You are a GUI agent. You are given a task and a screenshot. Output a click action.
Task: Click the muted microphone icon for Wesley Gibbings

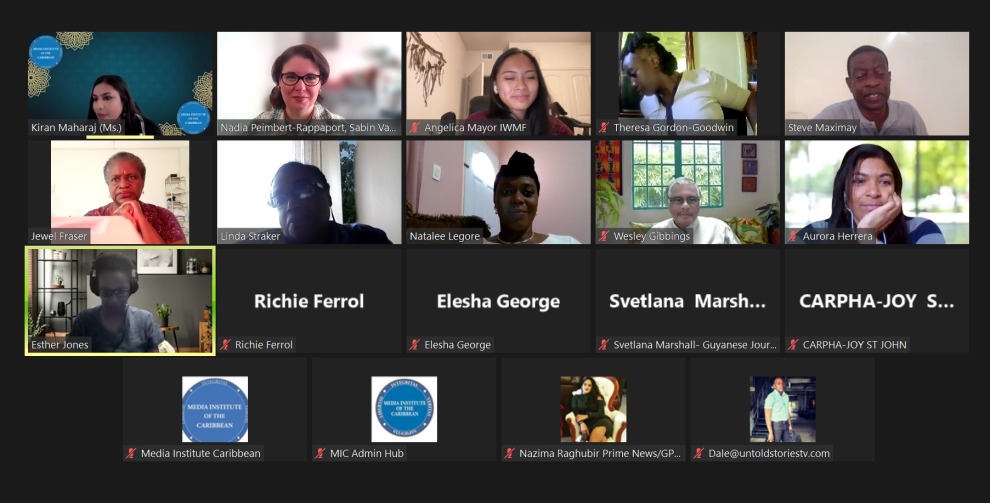pyautogui.click(x=604, y=236)
